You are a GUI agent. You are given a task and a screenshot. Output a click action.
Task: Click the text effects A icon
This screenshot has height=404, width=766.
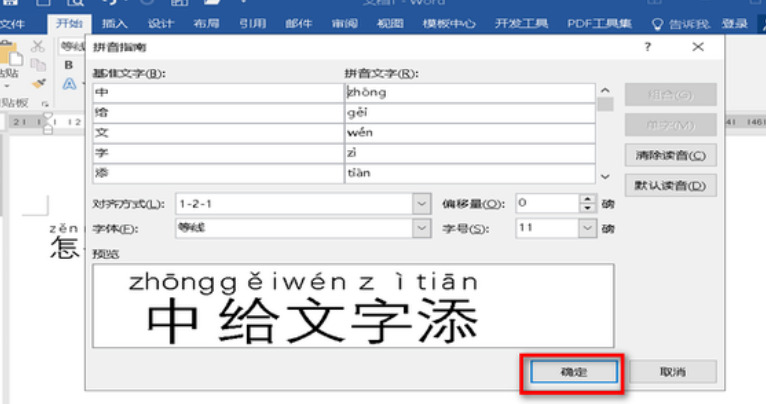pos(69,84)
